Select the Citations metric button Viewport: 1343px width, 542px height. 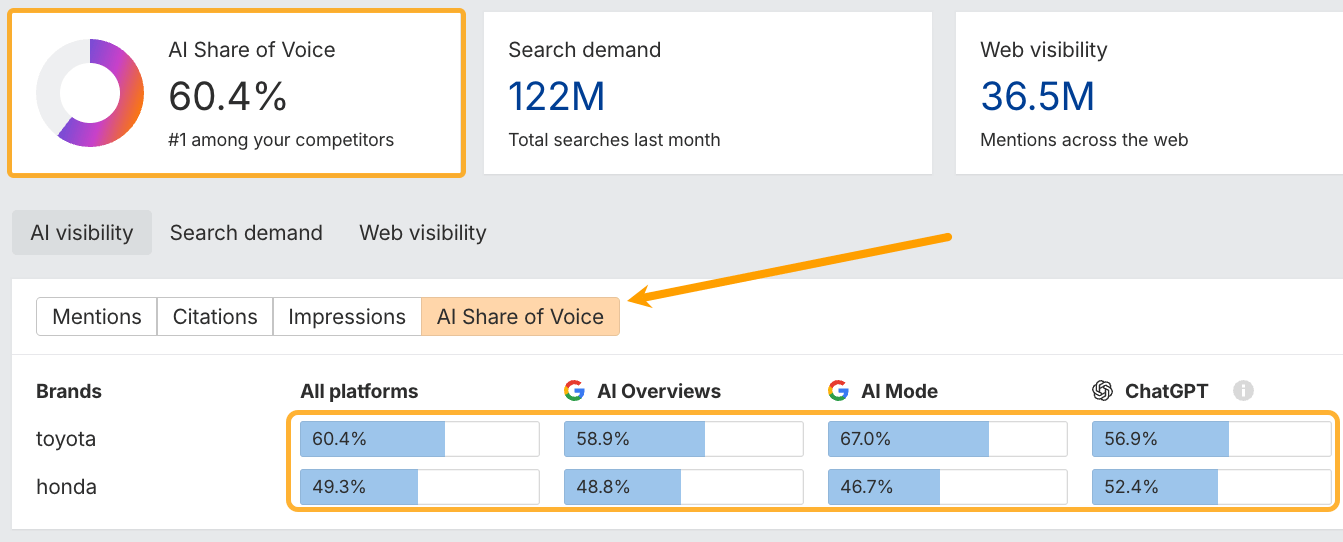coord(215,317)
